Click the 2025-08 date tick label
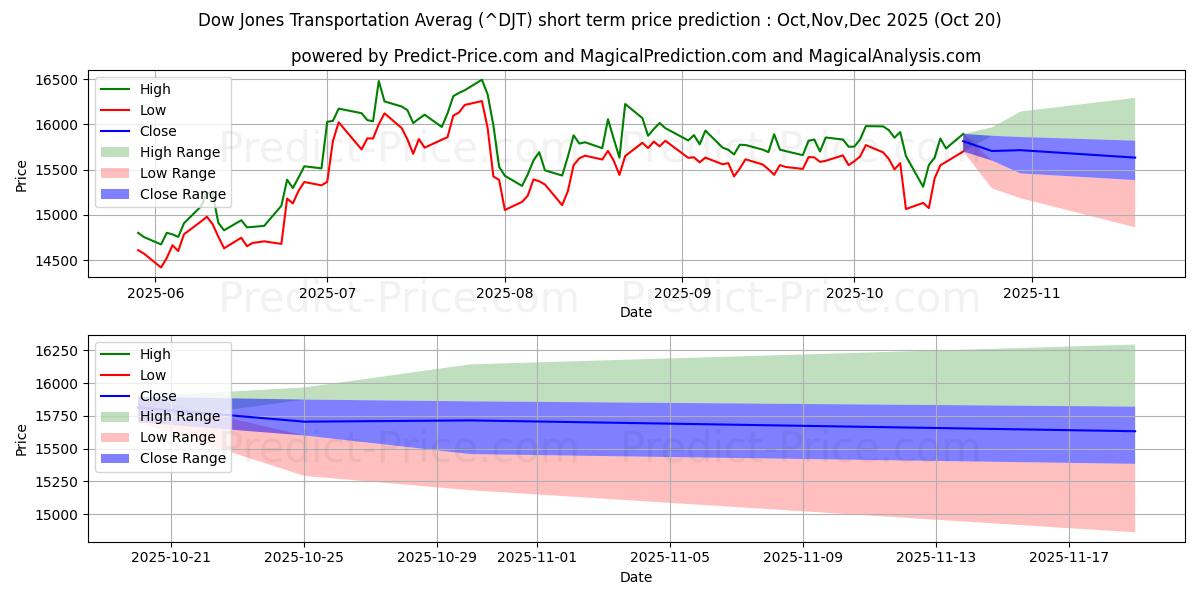 (x=505, y=295)
